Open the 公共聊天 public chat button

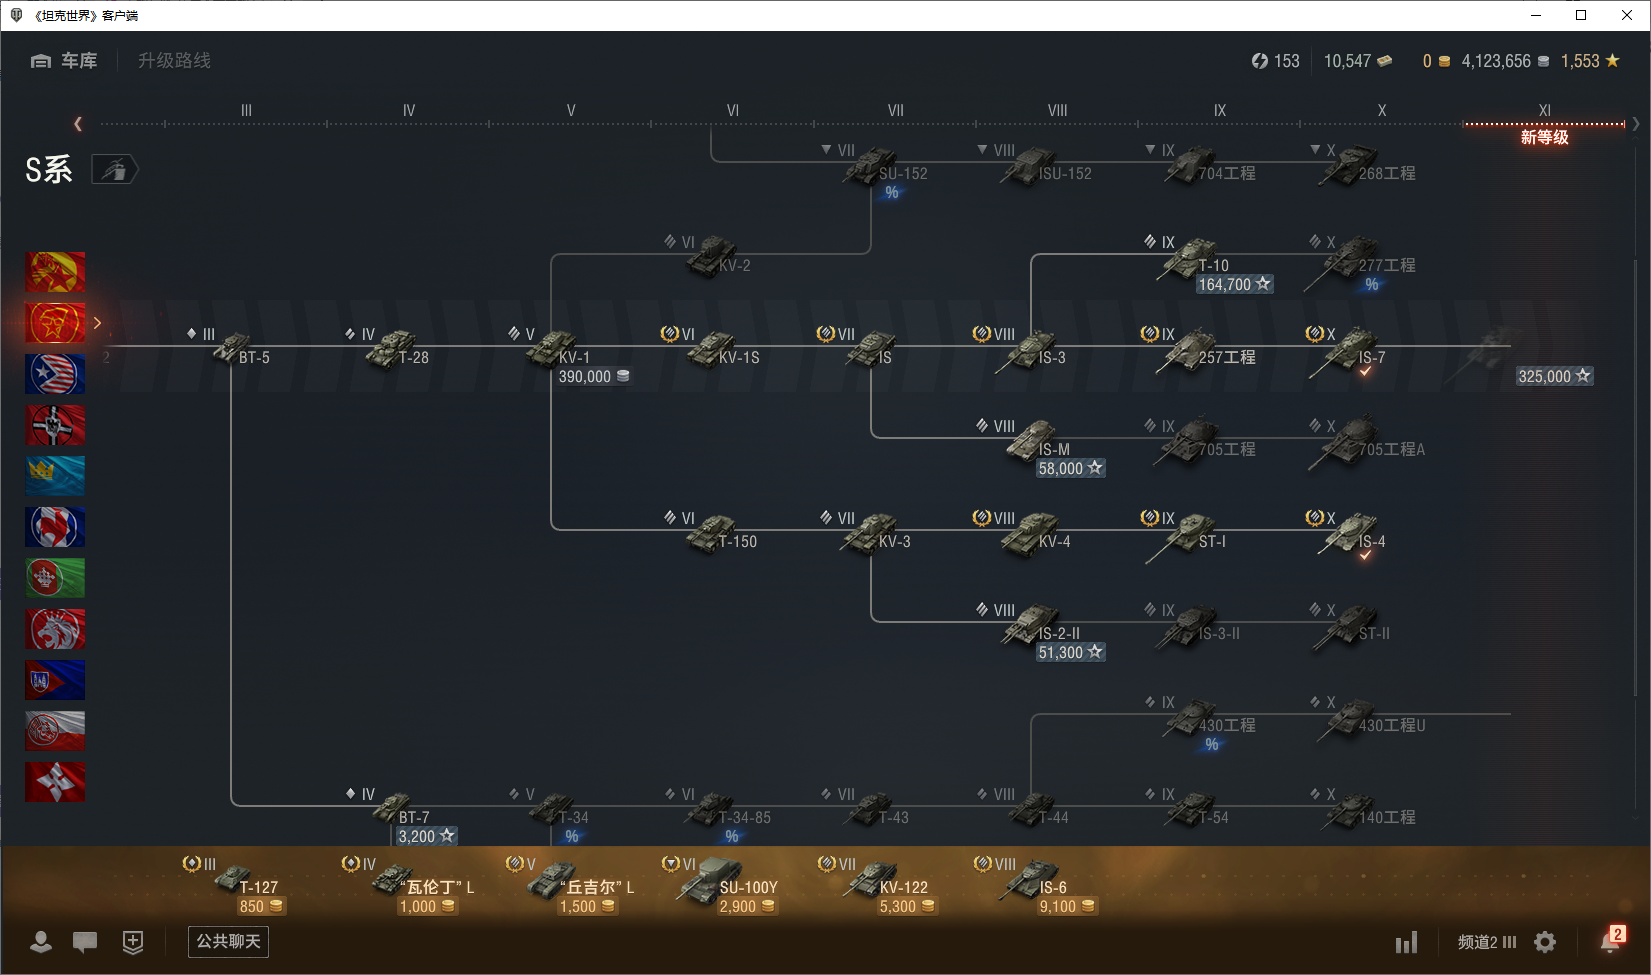pyautogui.click(x=228, y=942)
